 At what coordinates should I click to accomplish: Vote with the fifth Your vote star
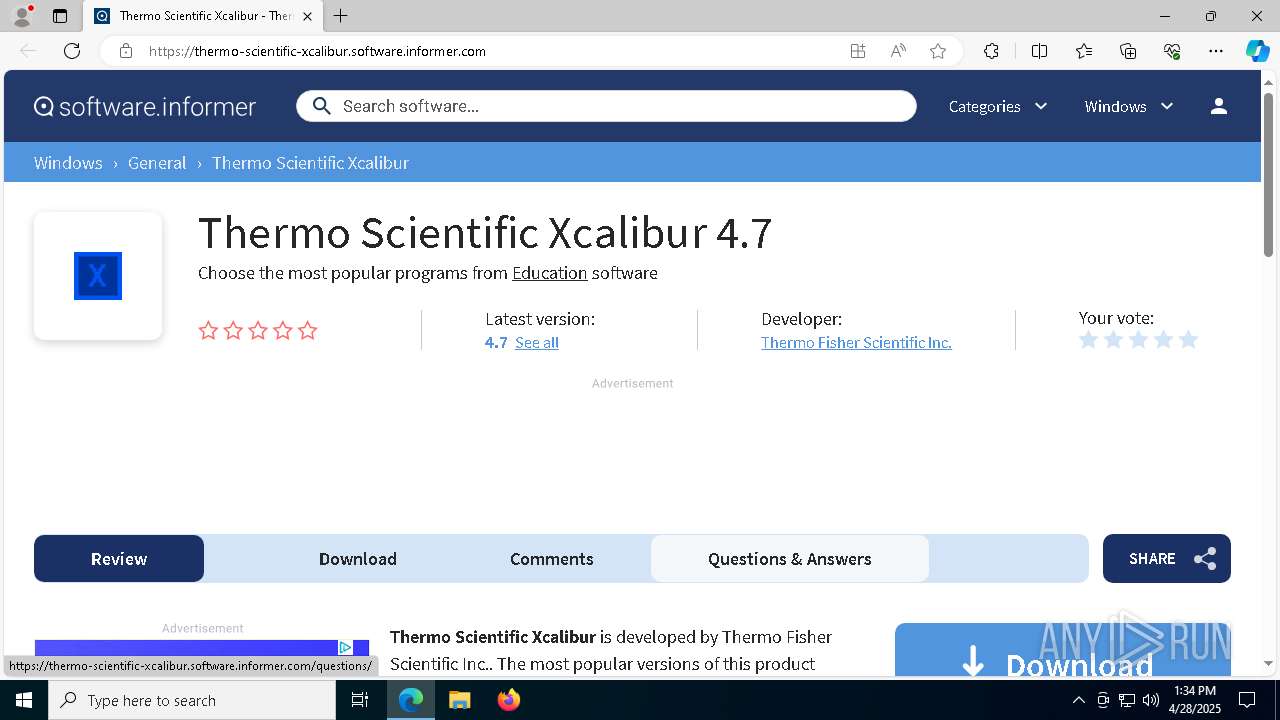(1188, 340)
